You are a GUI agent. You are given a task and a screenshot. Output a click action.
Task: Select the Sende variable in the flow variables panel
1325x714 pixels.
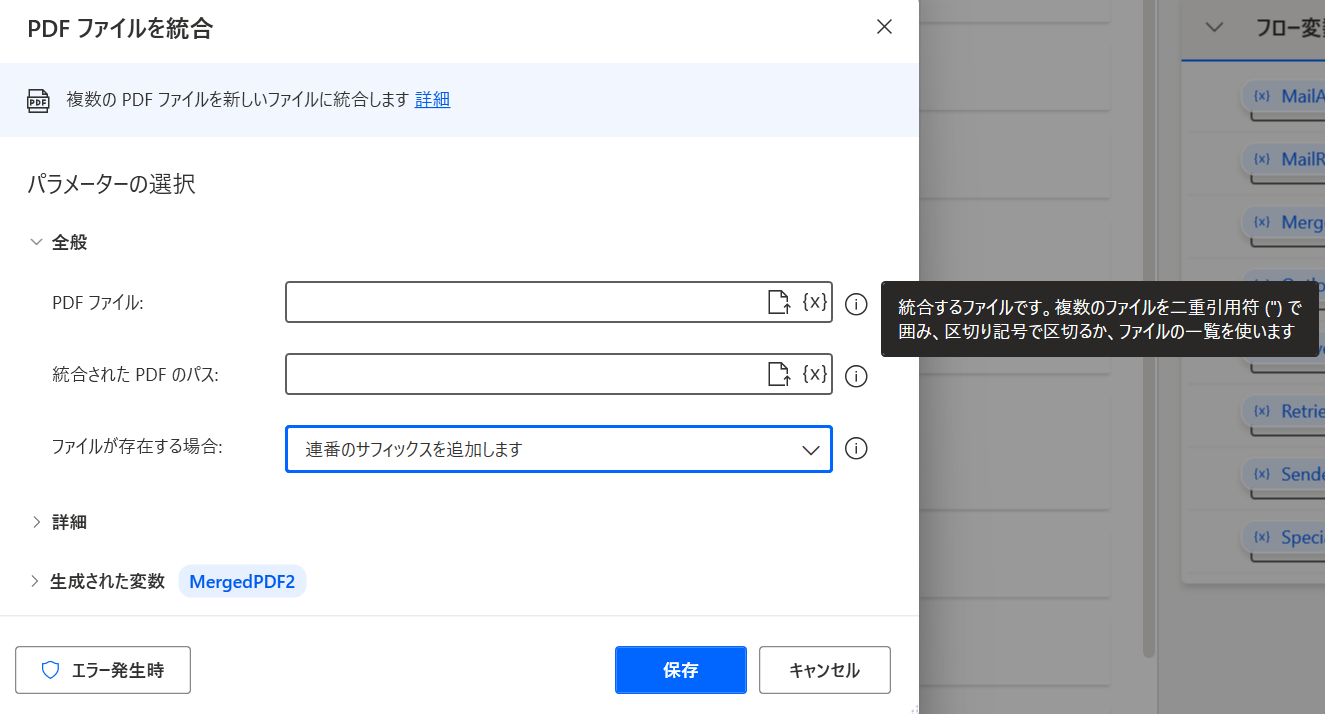pos(1284,475)
